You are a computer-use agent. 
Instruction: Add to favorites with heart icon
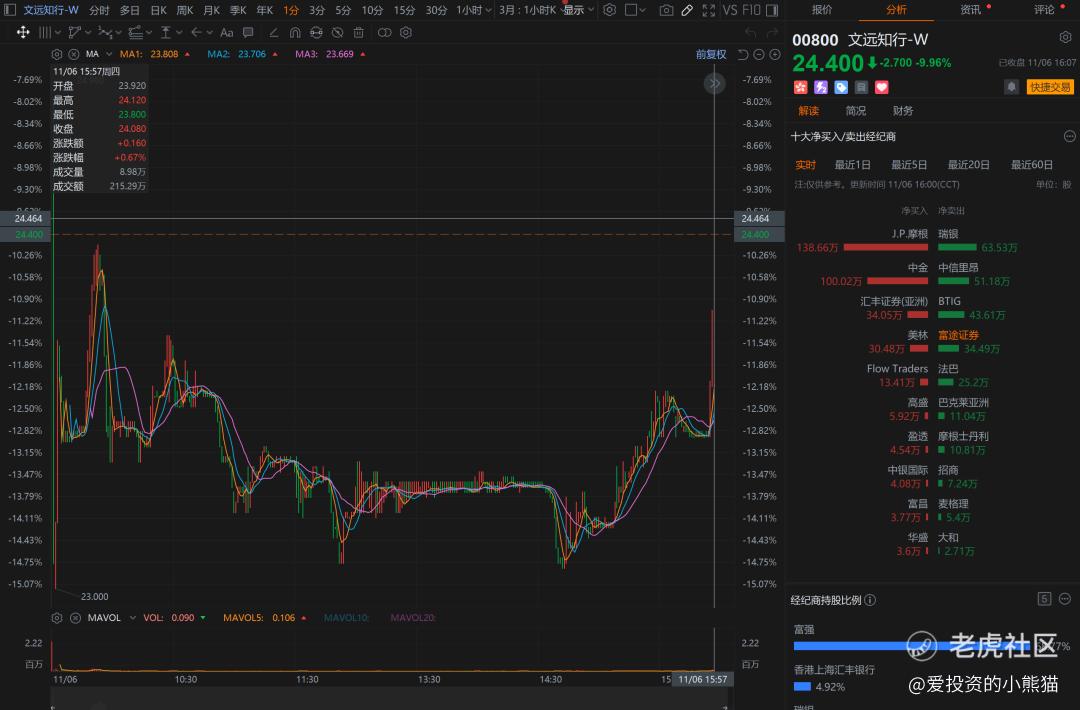point(882,87)
